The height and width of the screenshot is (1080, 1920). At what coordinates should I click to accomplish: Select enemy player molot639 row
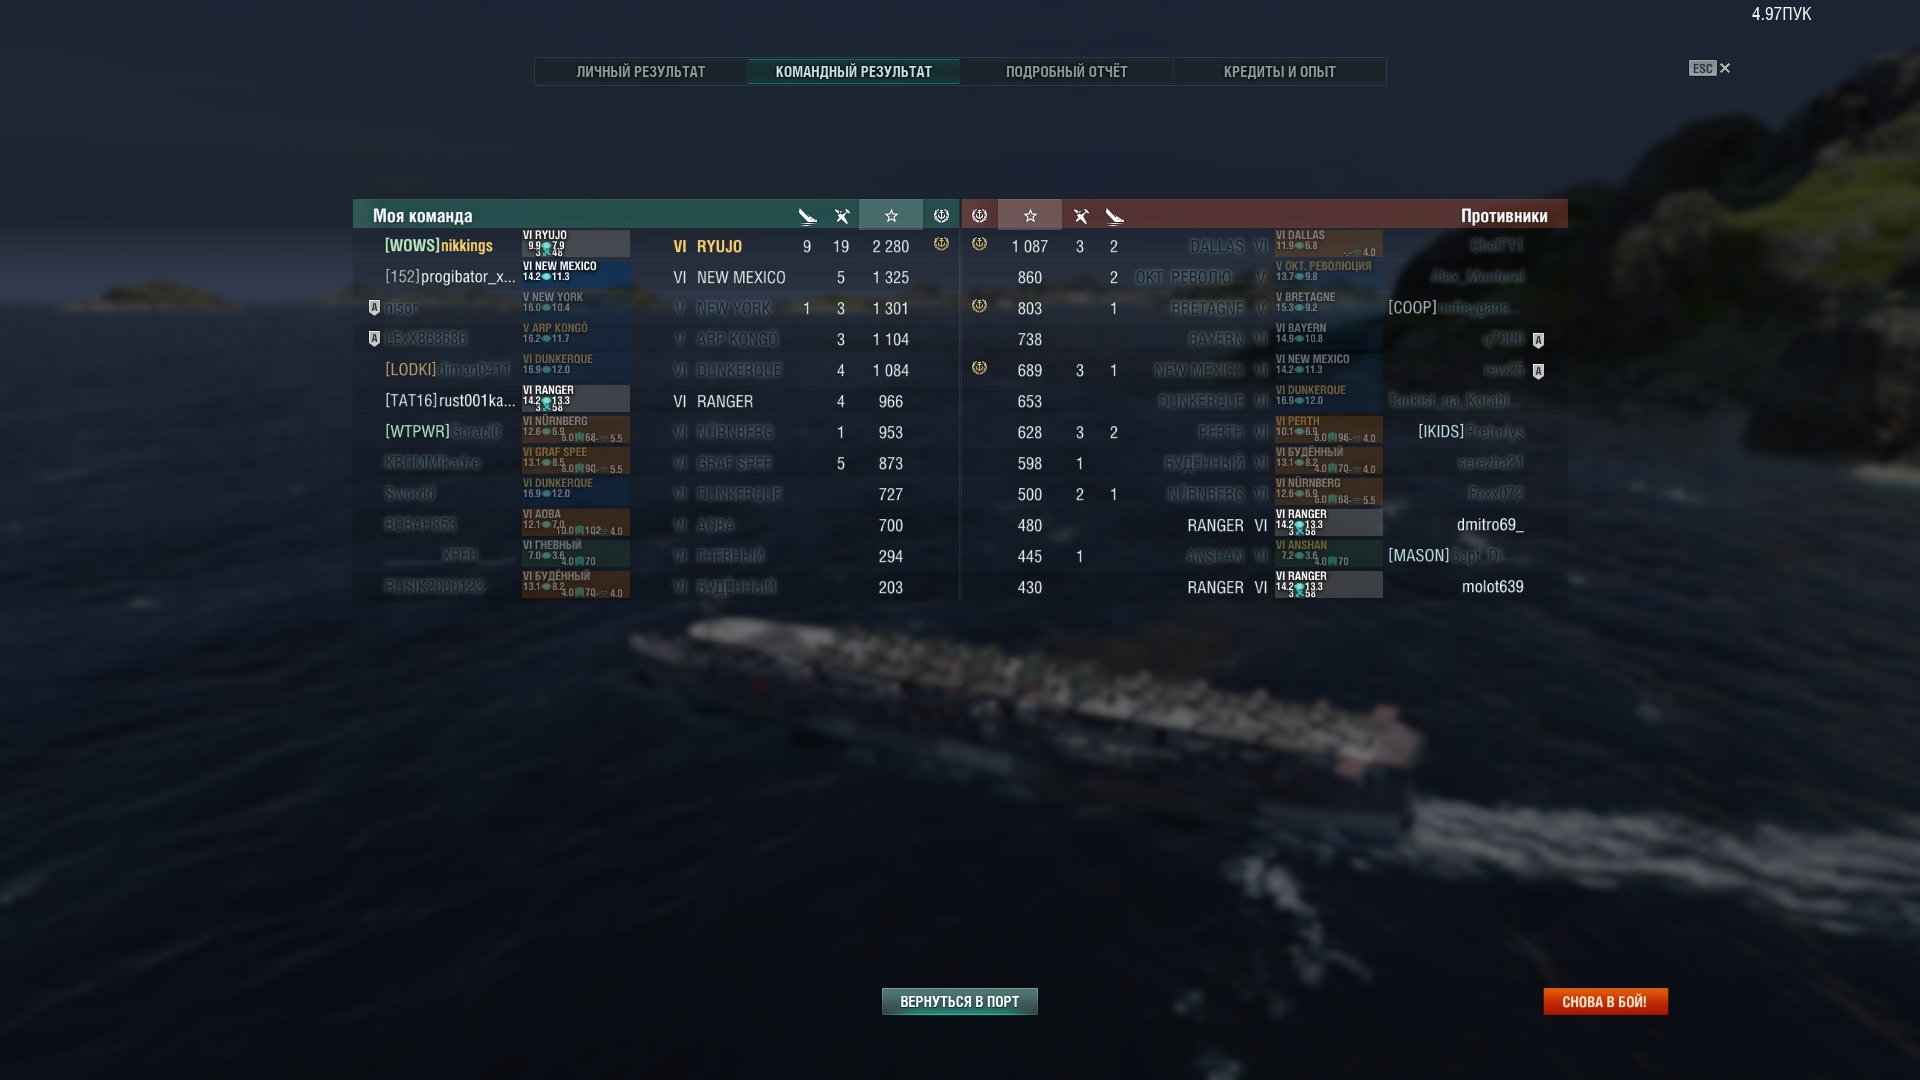[1264, 587]
